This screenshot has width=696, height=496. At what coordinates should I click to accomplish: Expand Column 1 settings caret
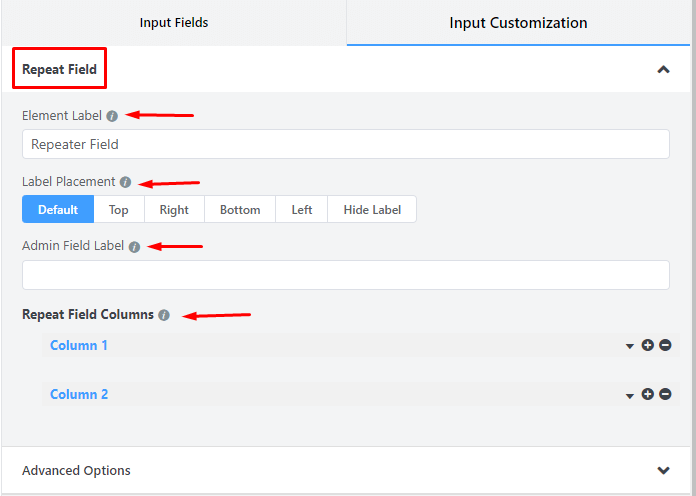click(630, 346)
